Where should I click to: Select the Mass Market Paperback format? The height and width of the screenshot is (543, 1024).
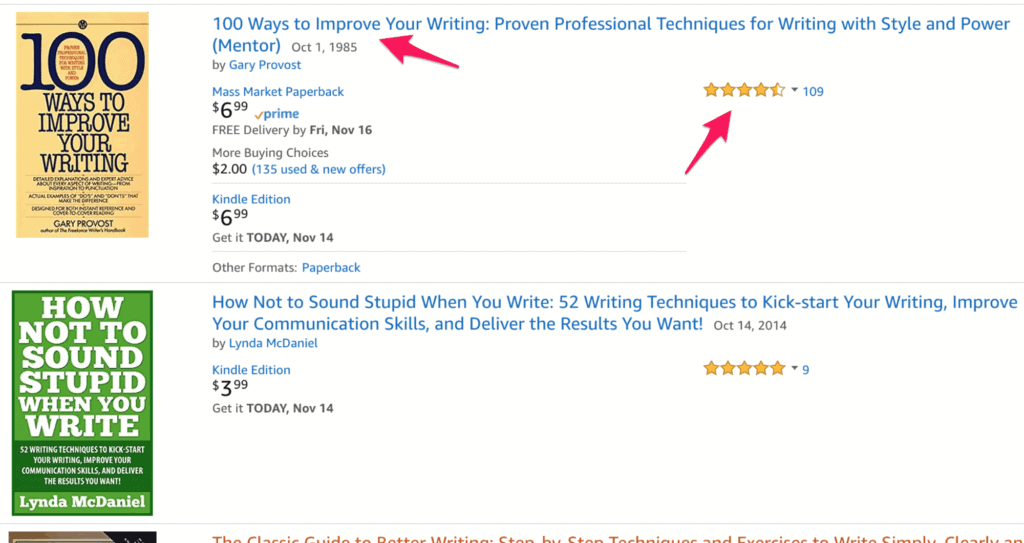278,91
